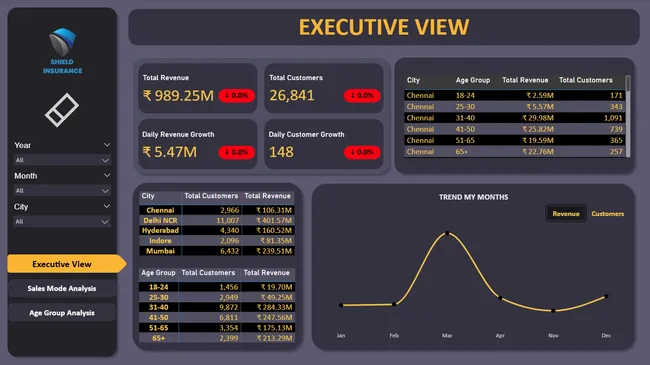The image size is (650, 365).
Task: Select the Mumbai row
Action: tap(217, 251)
